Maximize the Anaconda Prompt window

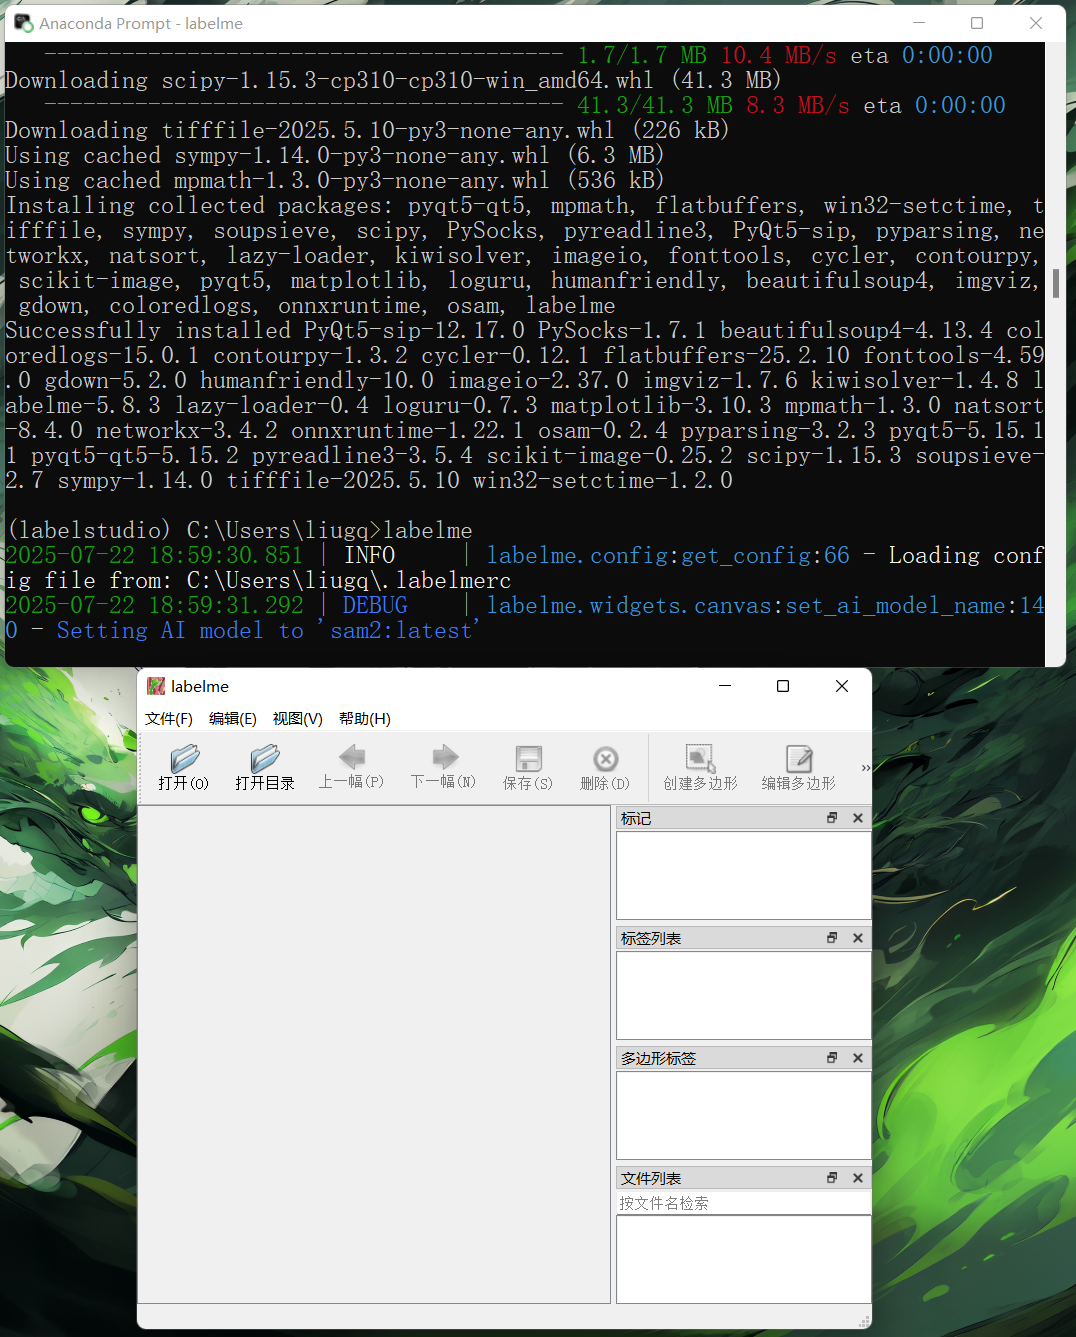click(x=977, y=23)
